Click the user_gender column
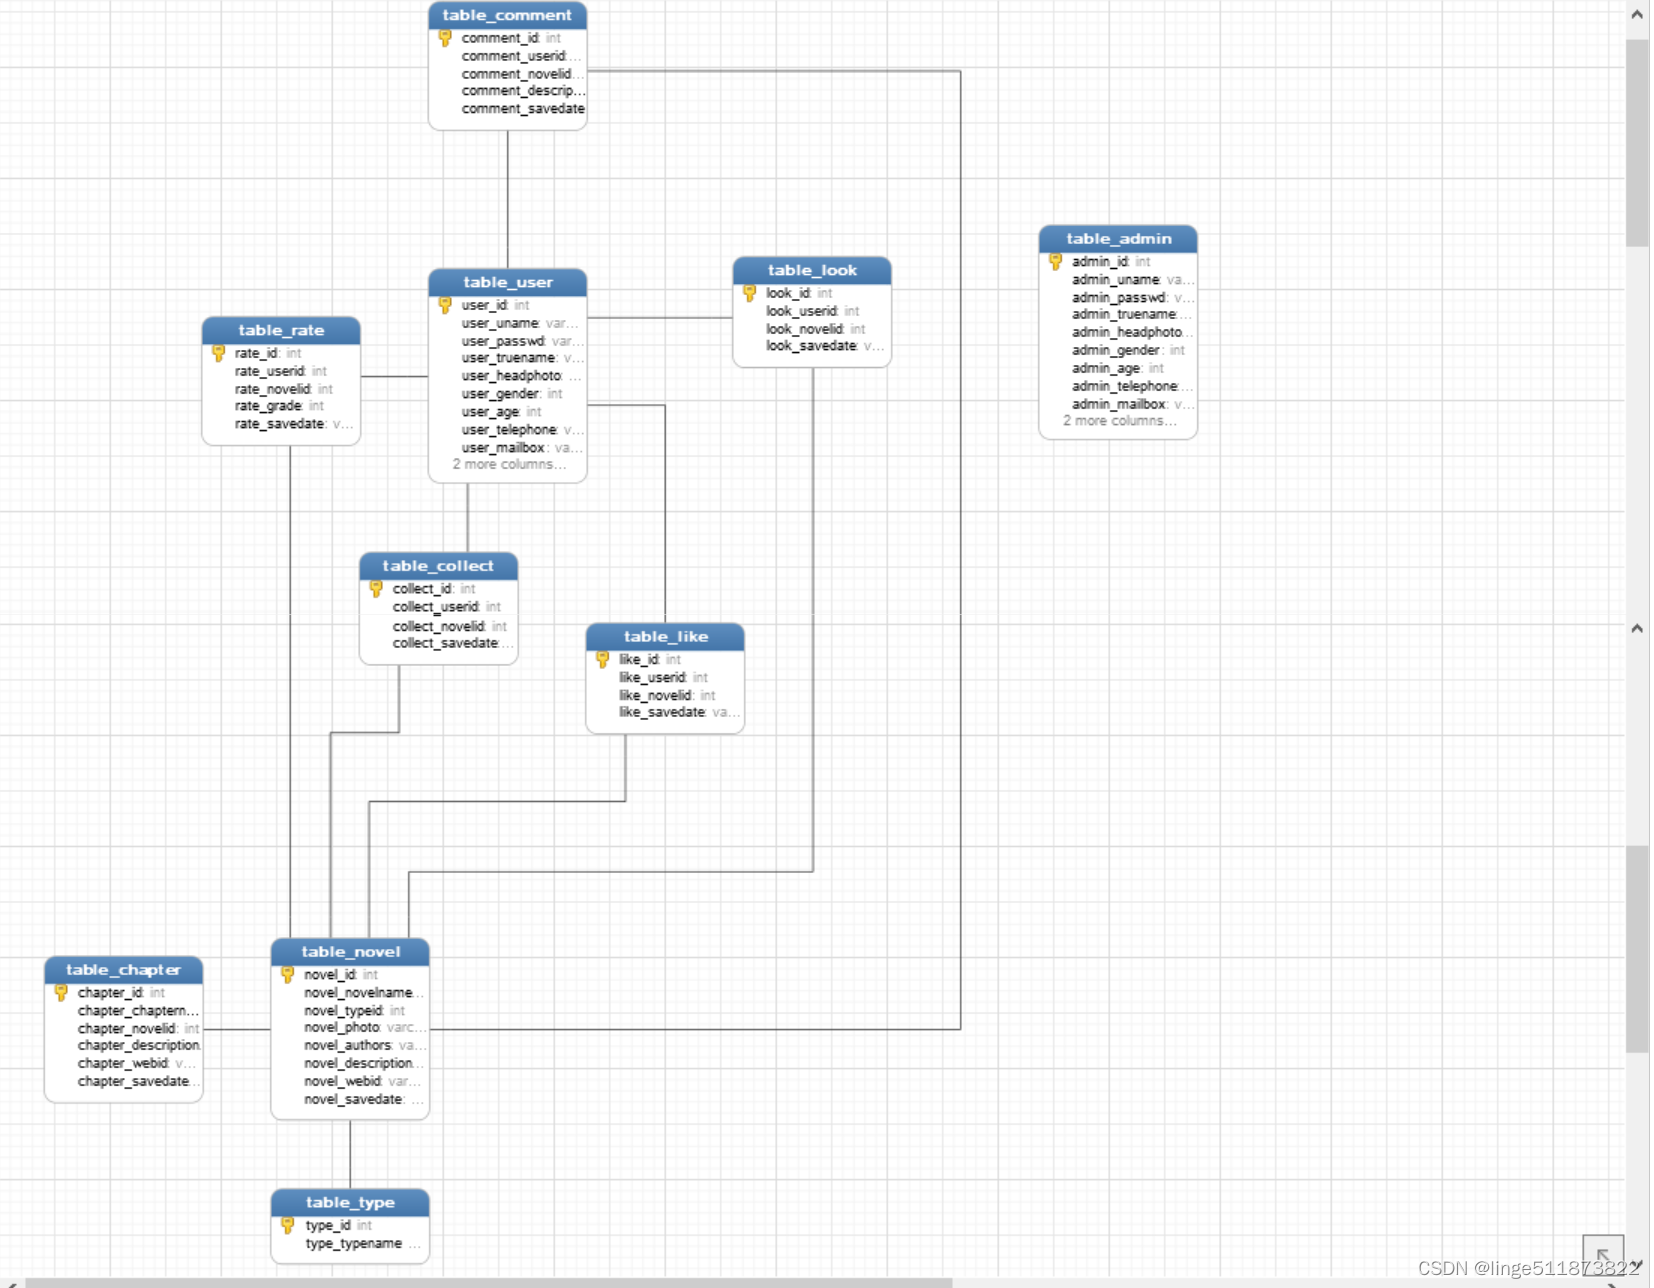Screen dimensions: 1654x1288 (x=512, y=394)
